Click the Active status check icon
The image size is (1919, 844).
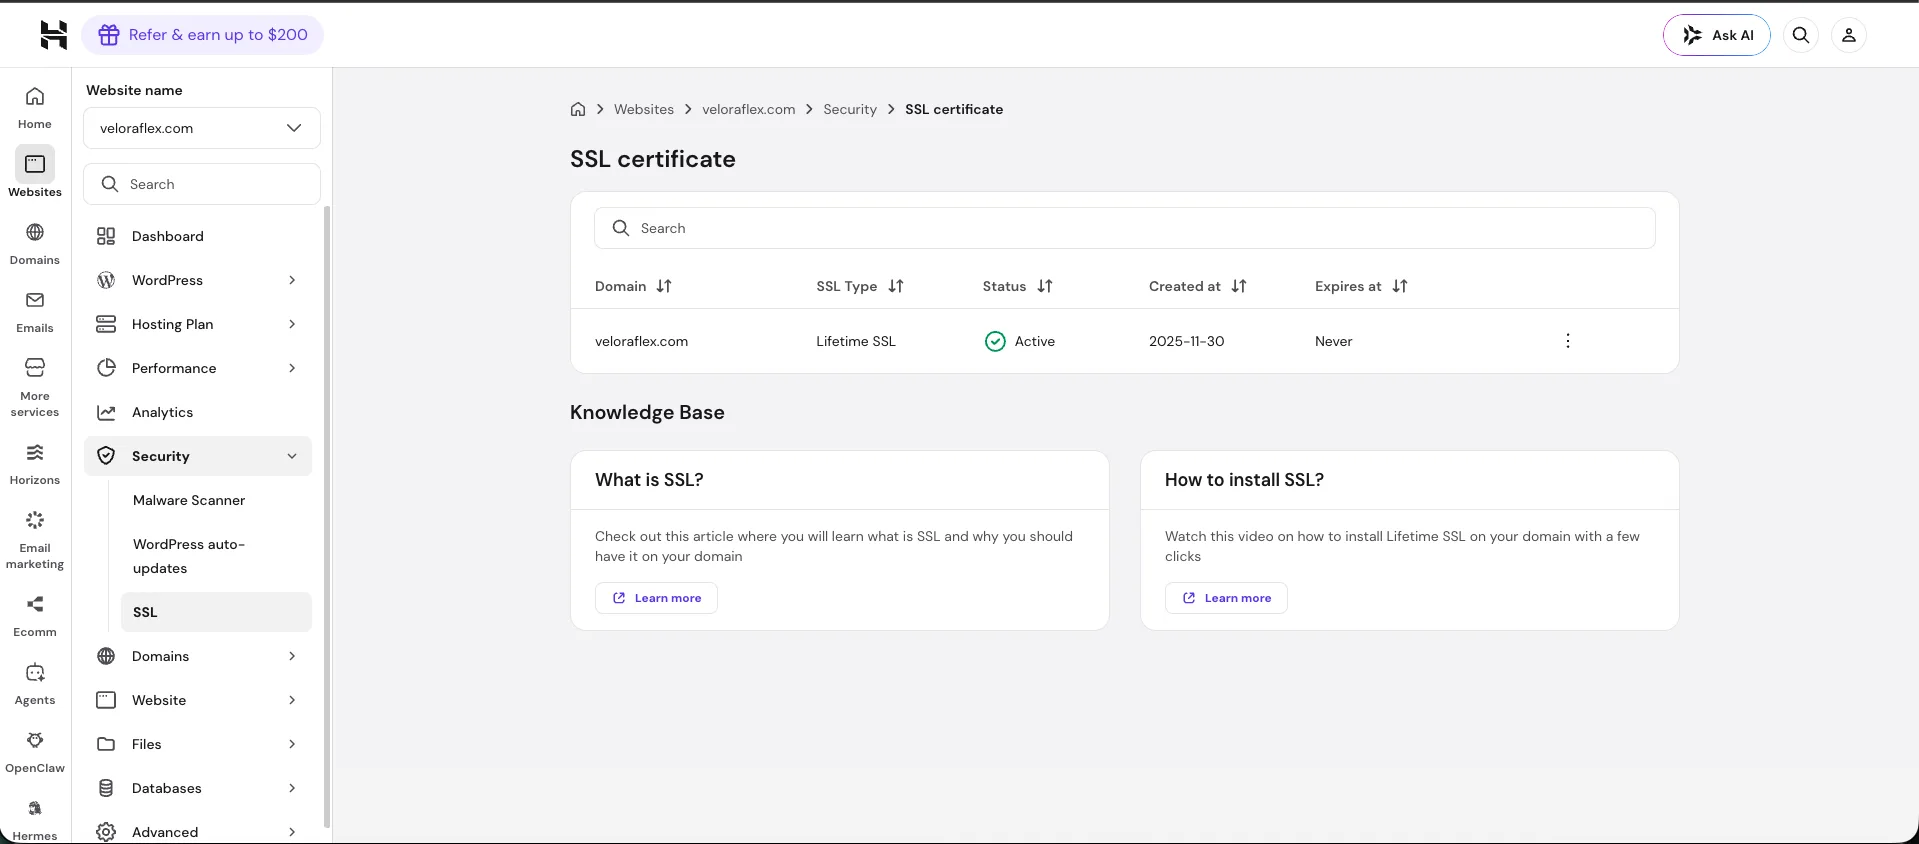995,341
